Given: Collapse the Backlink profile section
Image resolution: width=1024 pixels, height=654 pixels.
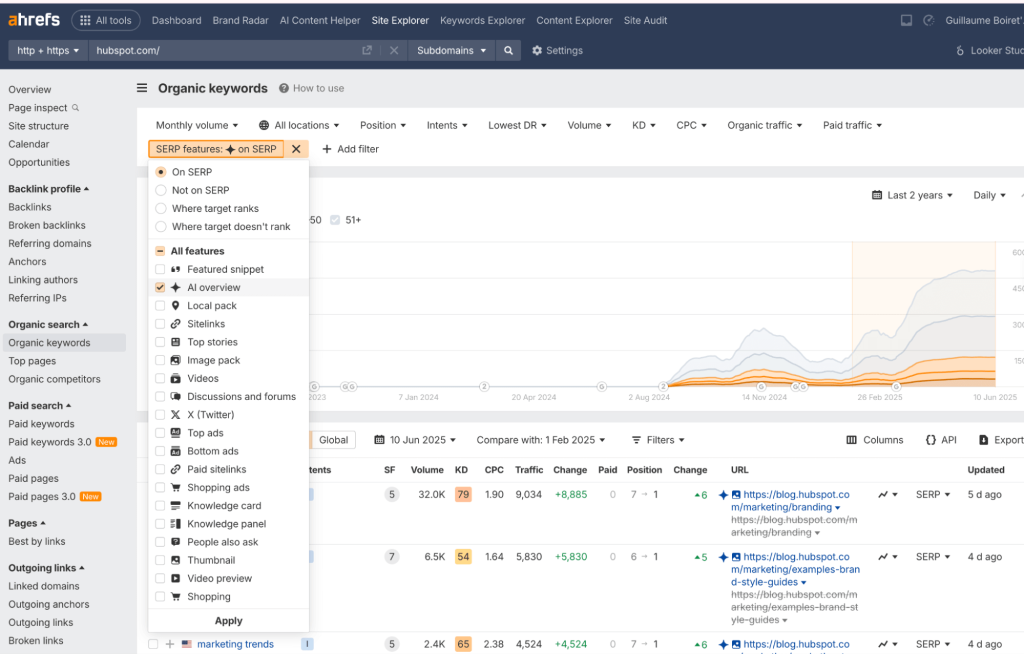Looking at the screenshot, I should (x=48, y=189).
